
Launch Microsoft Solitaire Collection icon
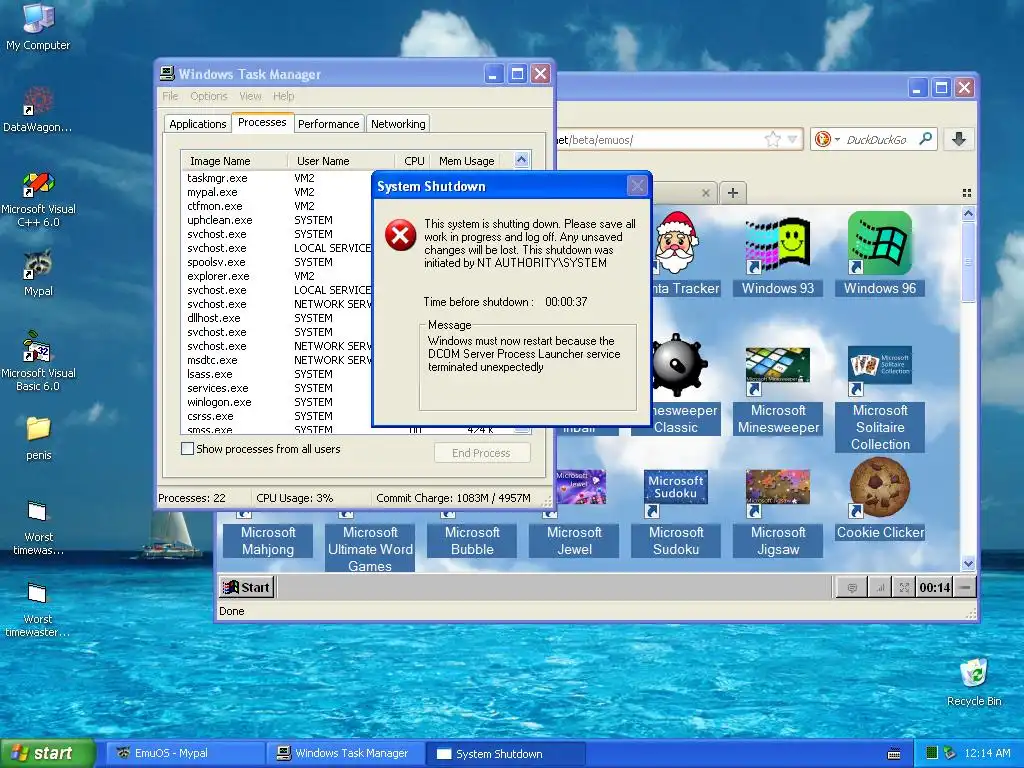tap(880, 398)
